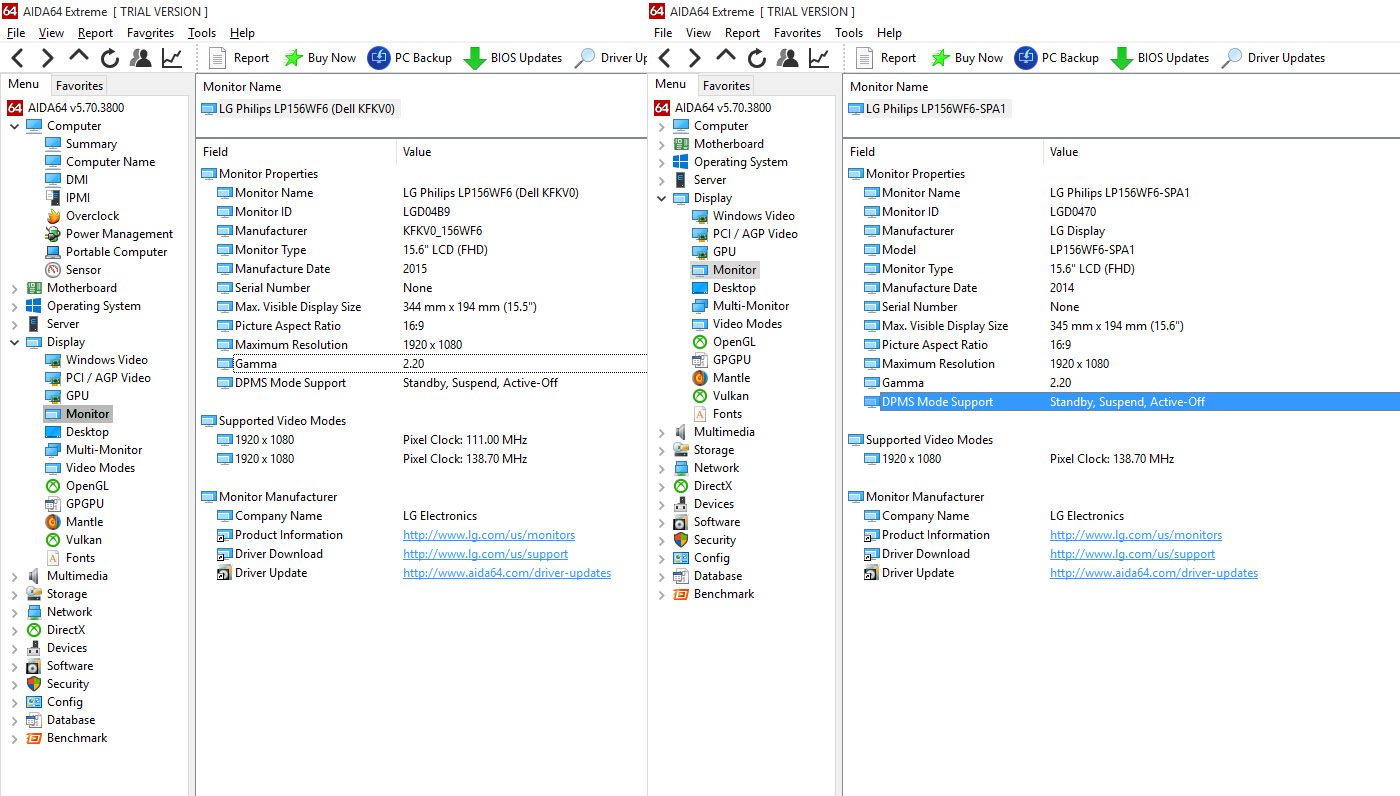Open Product Information link in left window

[x=489, y=535]
